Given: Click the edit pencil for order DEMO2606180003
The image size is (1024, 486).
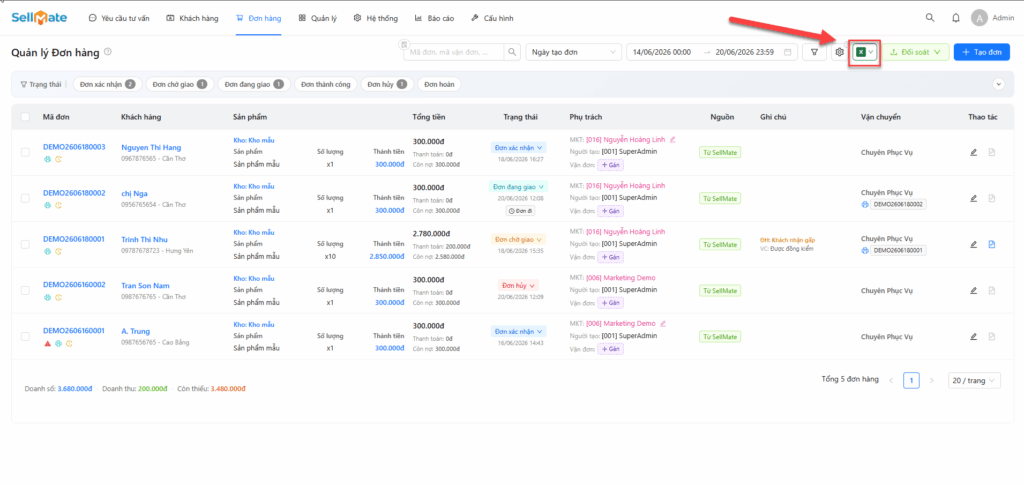Looking at the screenshot, I should [973, 152].
